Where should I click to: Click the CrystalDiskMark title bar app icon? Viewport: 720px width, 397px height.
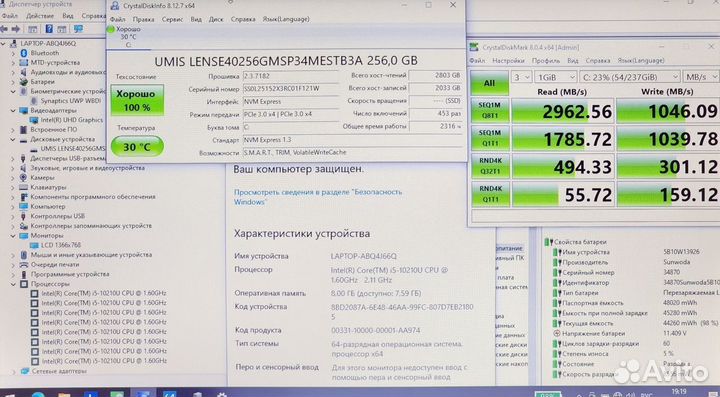[475, 47]
